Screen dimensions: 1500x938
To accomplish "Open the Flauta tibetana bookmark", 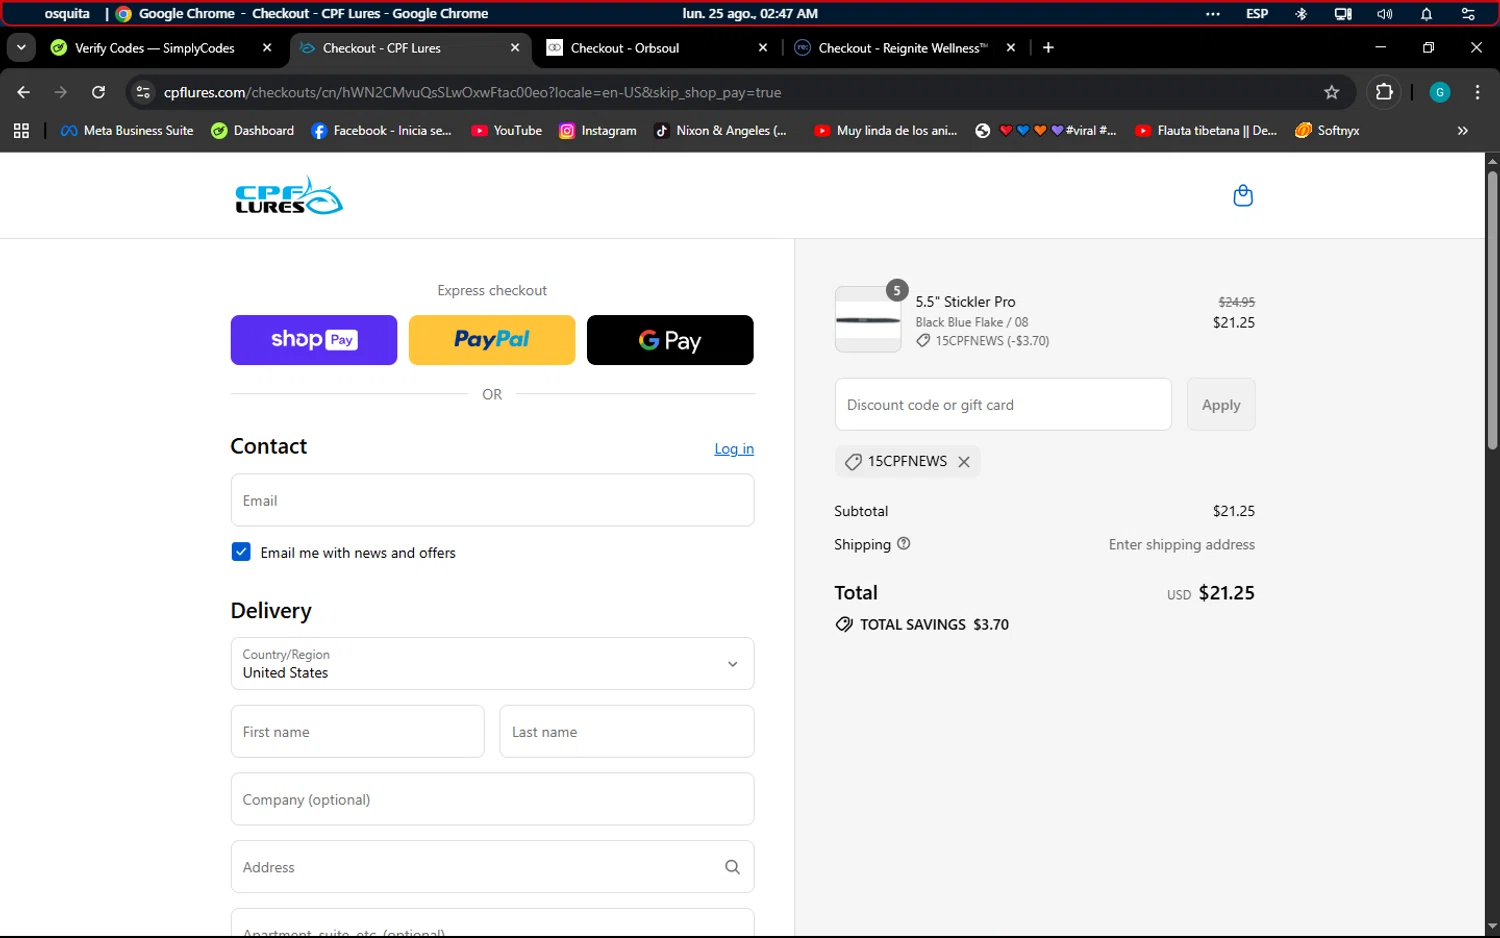I will point(1206,131).
